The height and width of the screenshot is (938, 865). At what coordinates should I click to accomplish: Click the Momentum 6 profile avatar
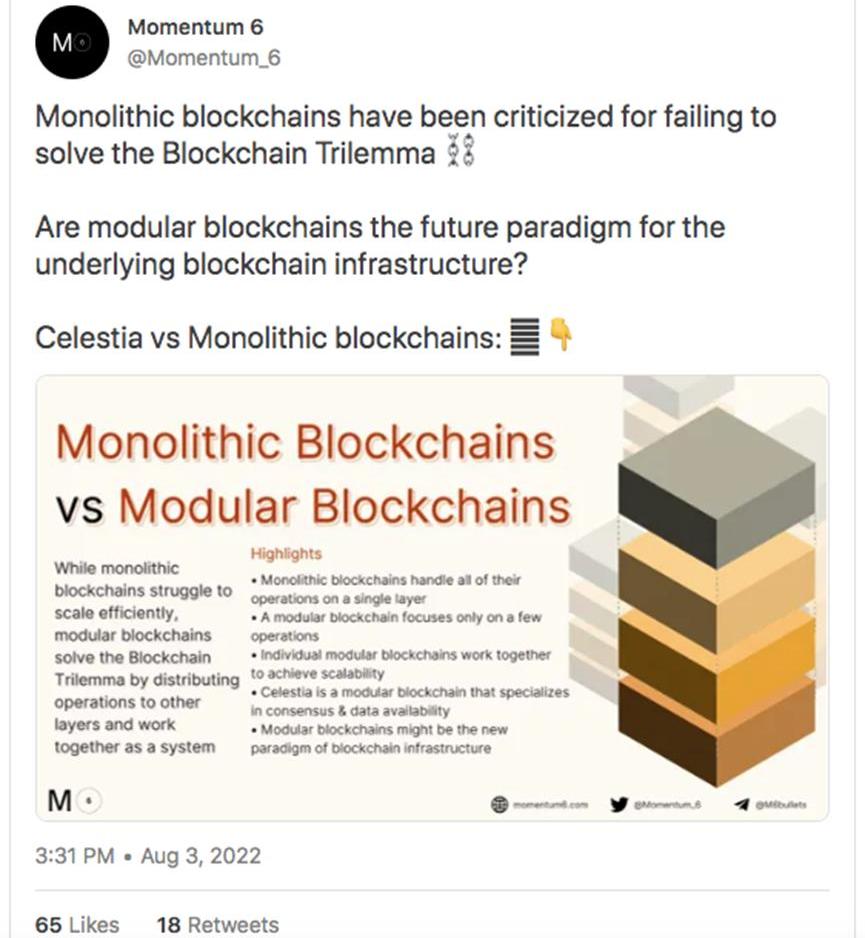coord(71,42)
